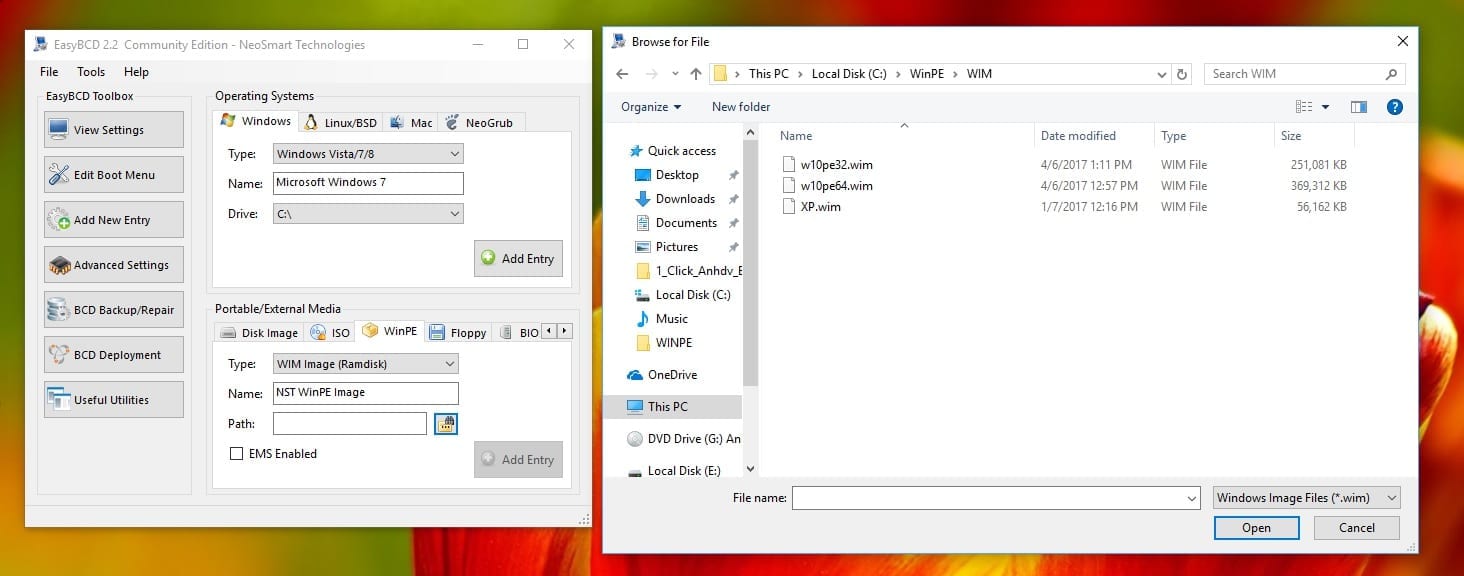
Task: Expand the File name combo box dropdown
Action: (x=1191, y=498)
